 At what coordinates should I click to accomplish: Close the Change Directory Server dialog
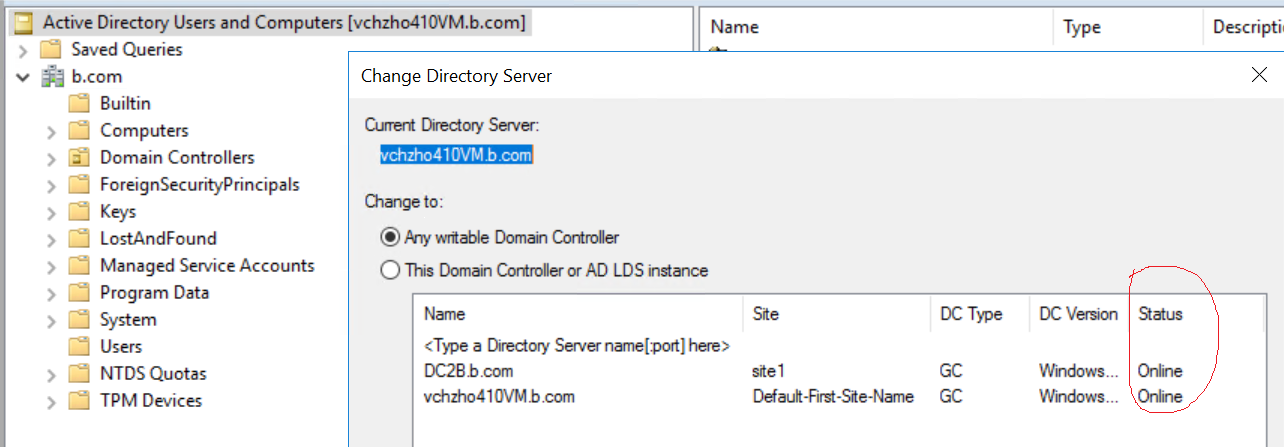pyautogui.click(x=1259, y=75)
